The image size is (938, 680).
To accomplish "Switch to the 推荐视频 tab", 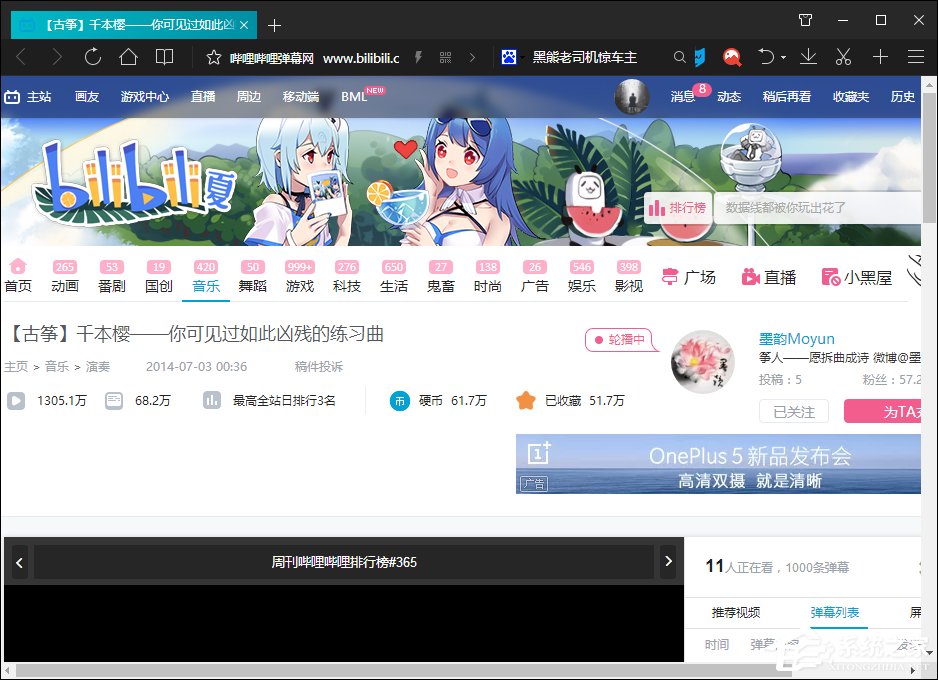I will tap(735, 613).
